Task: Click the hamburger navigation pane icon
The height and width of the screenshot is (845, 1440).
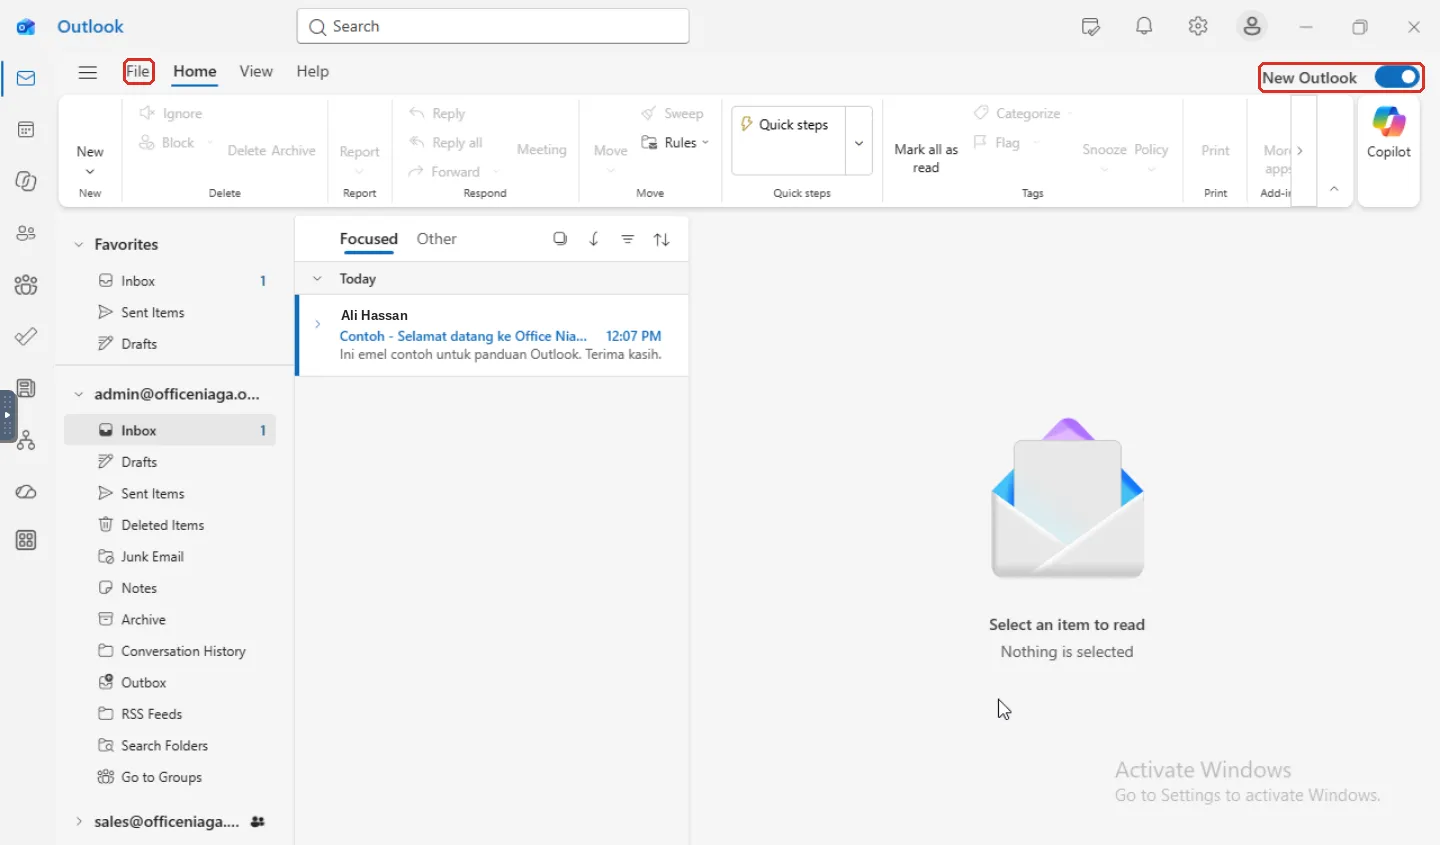Action: 88,72
